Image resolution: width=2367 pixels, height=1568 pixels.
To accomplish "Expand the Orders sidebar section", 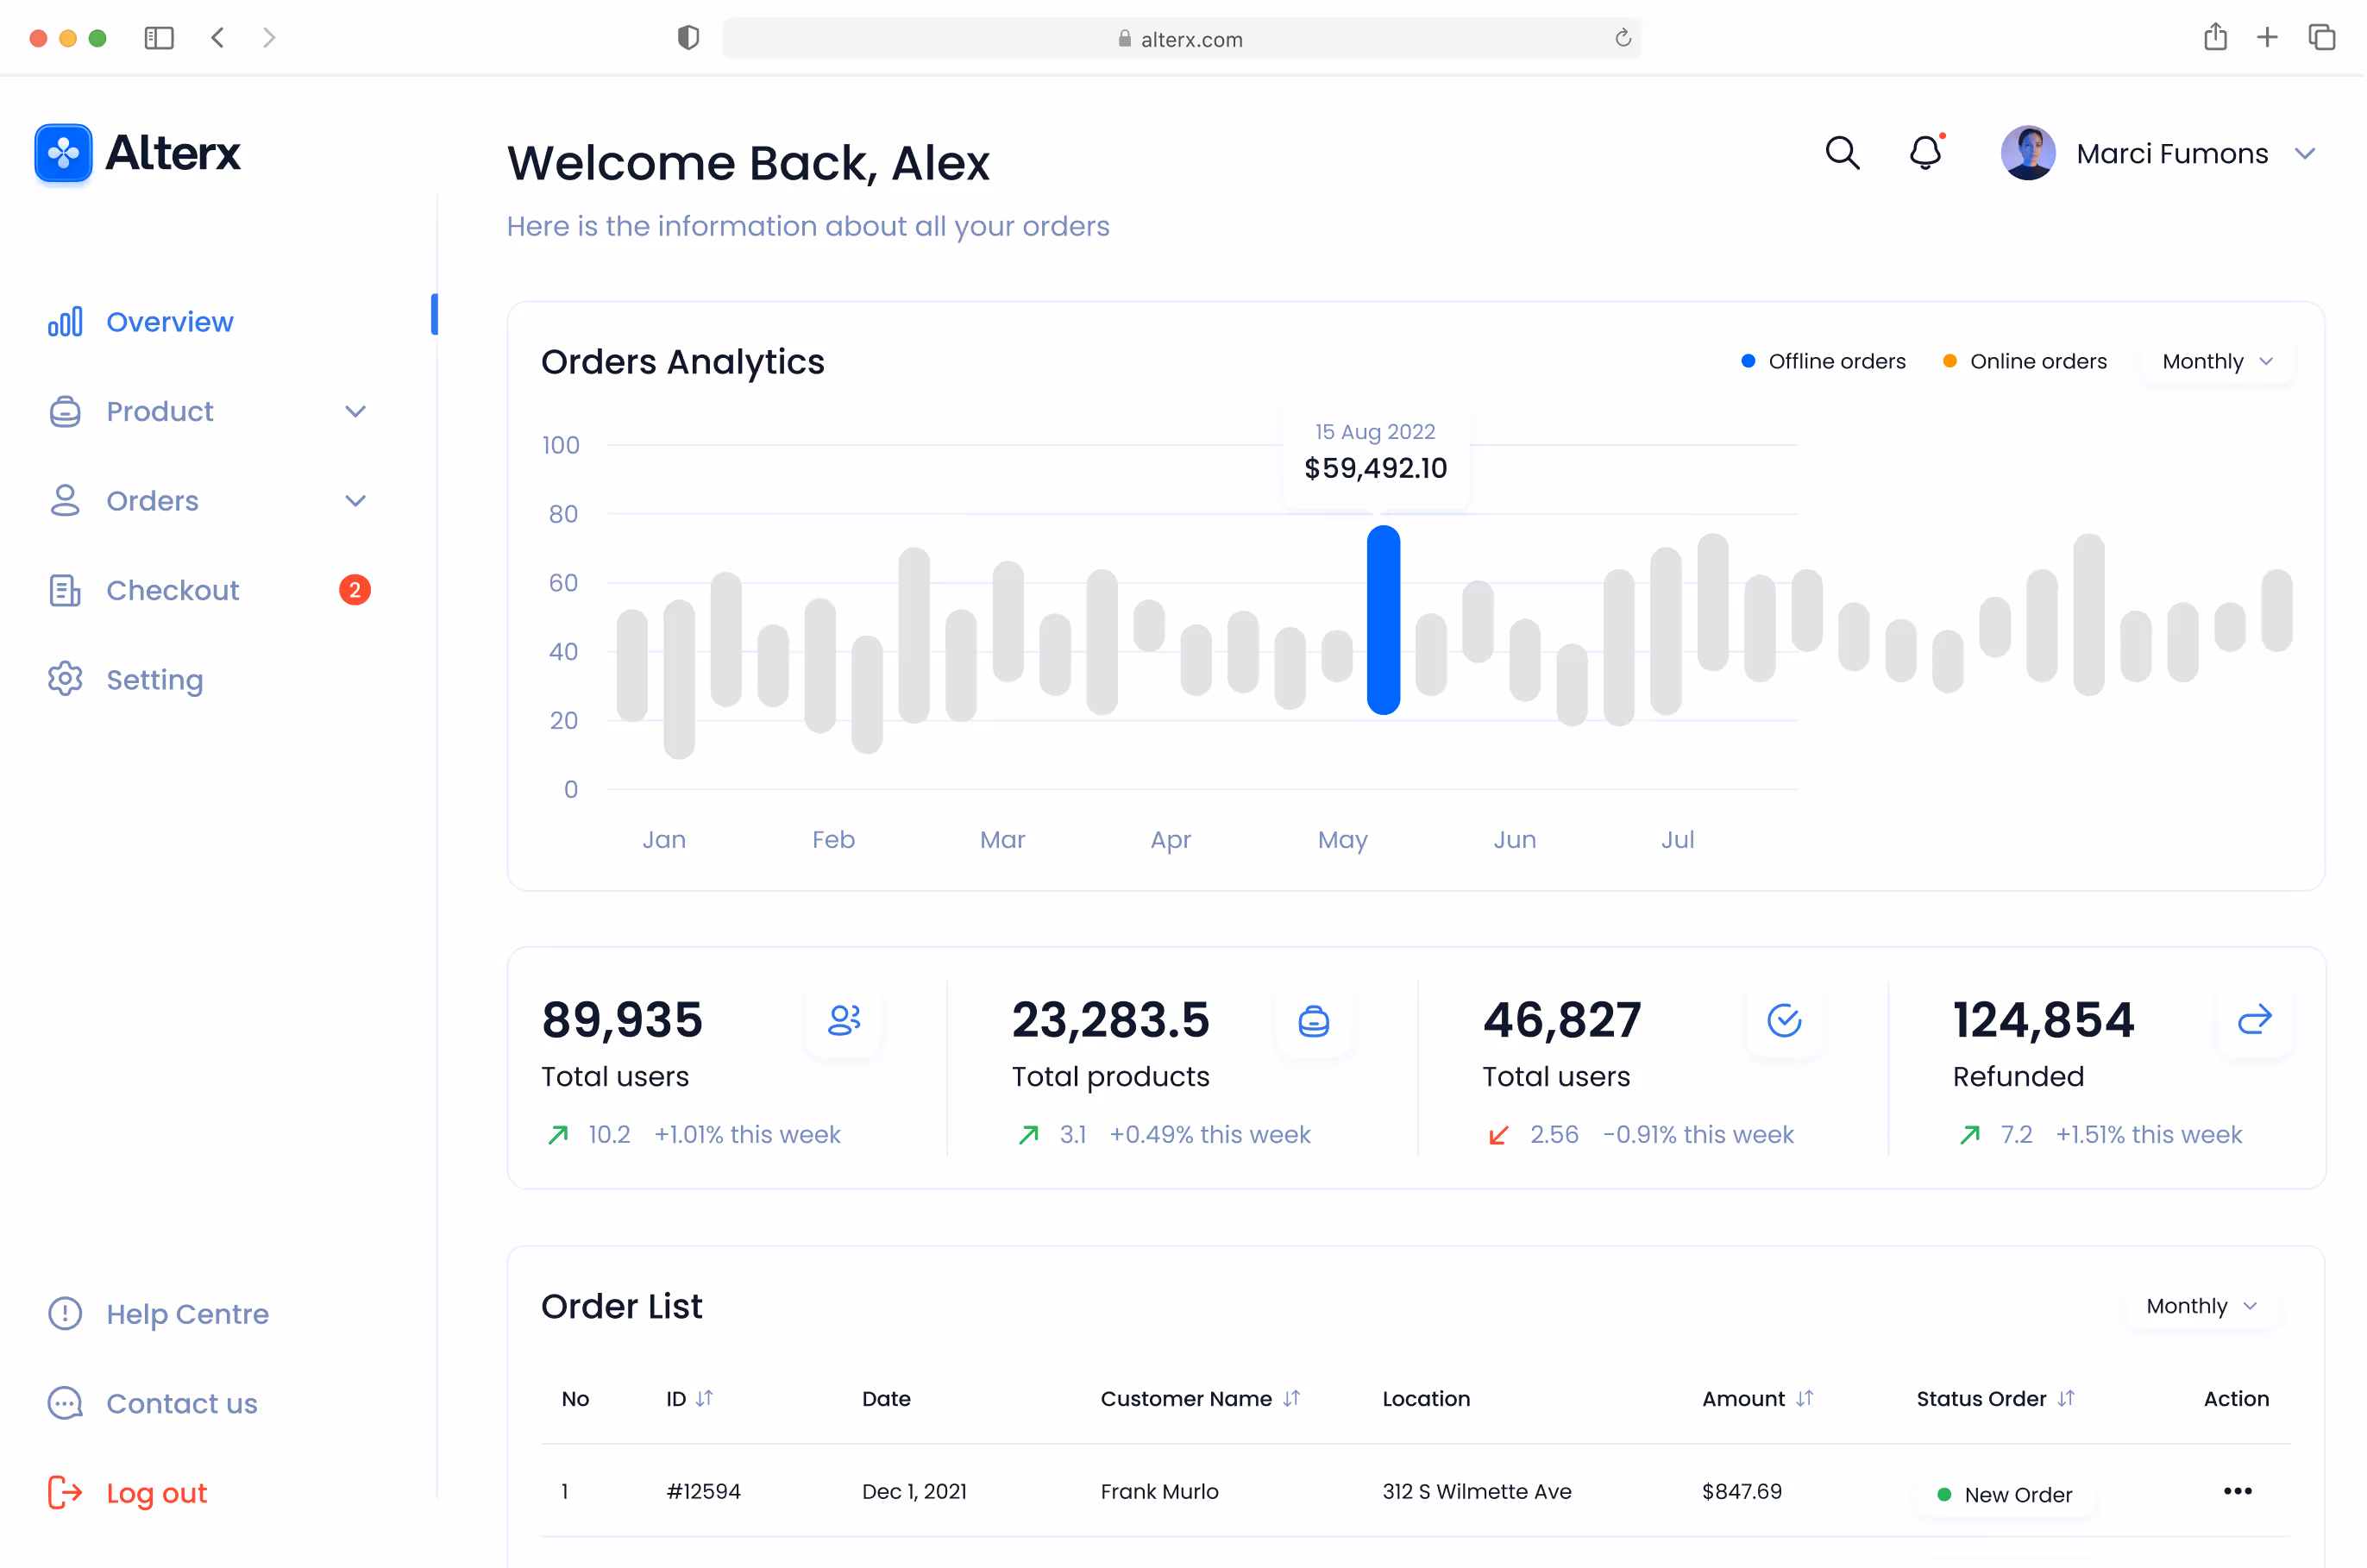I will 355,500.
